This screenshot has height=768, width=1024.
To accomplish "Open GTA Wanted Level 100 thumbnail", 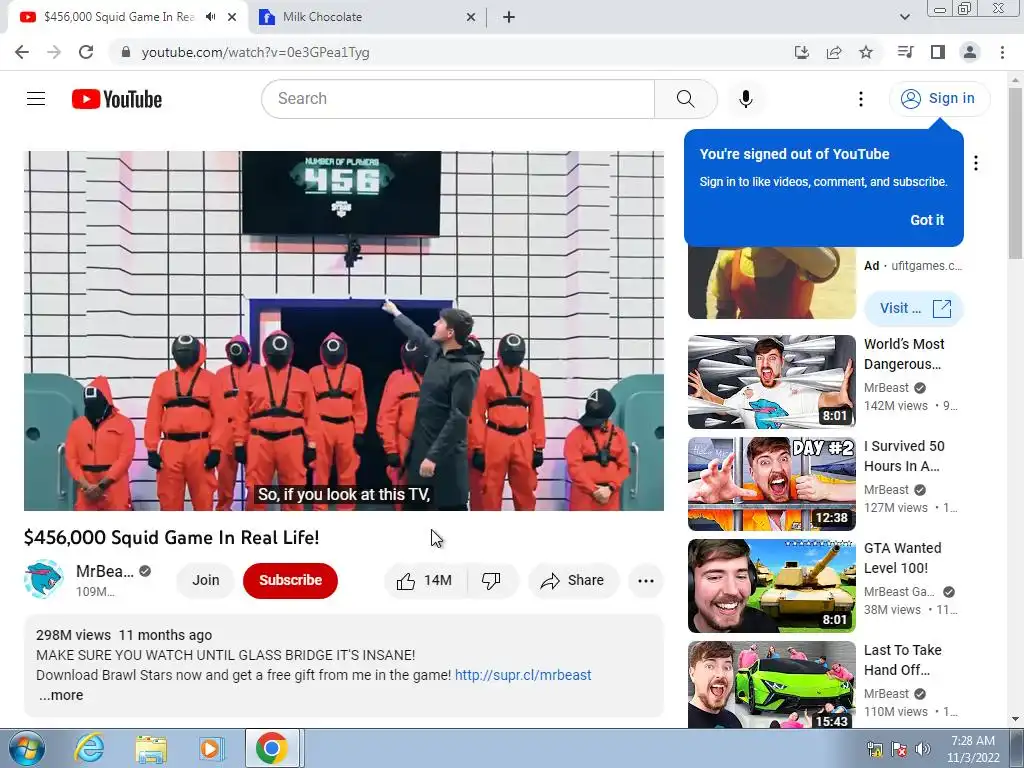I will (771, 586).
